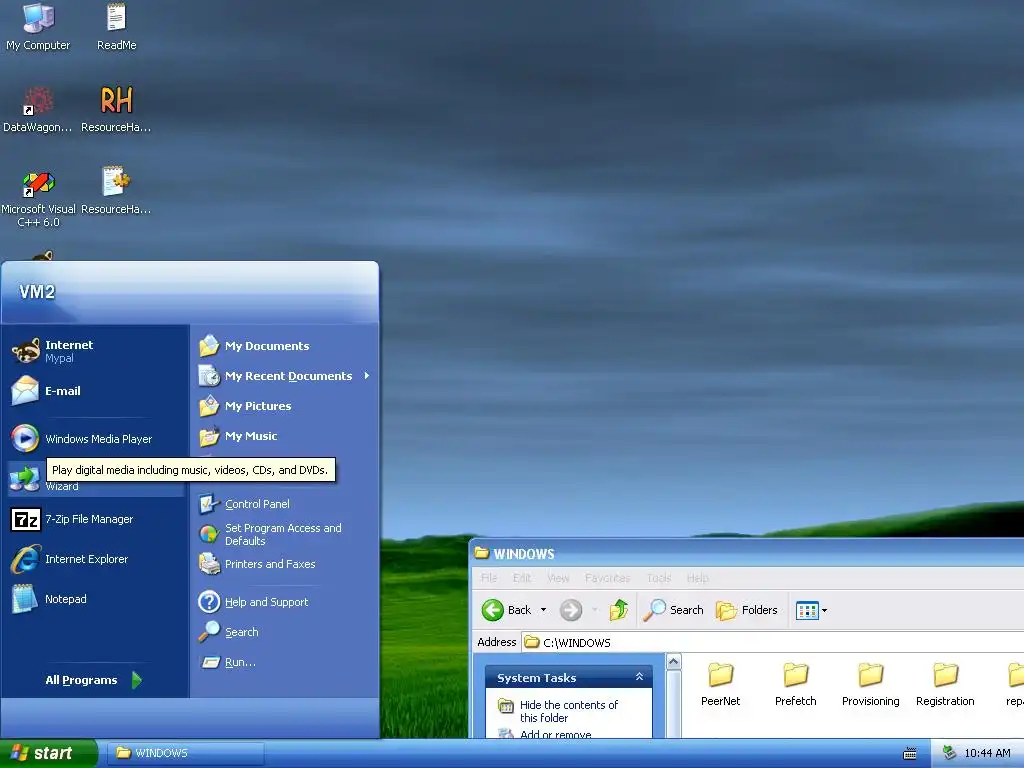Click the C:\WINDOWS address field
The width and height of the screenshot is (1024, 768).
[773, 642]
